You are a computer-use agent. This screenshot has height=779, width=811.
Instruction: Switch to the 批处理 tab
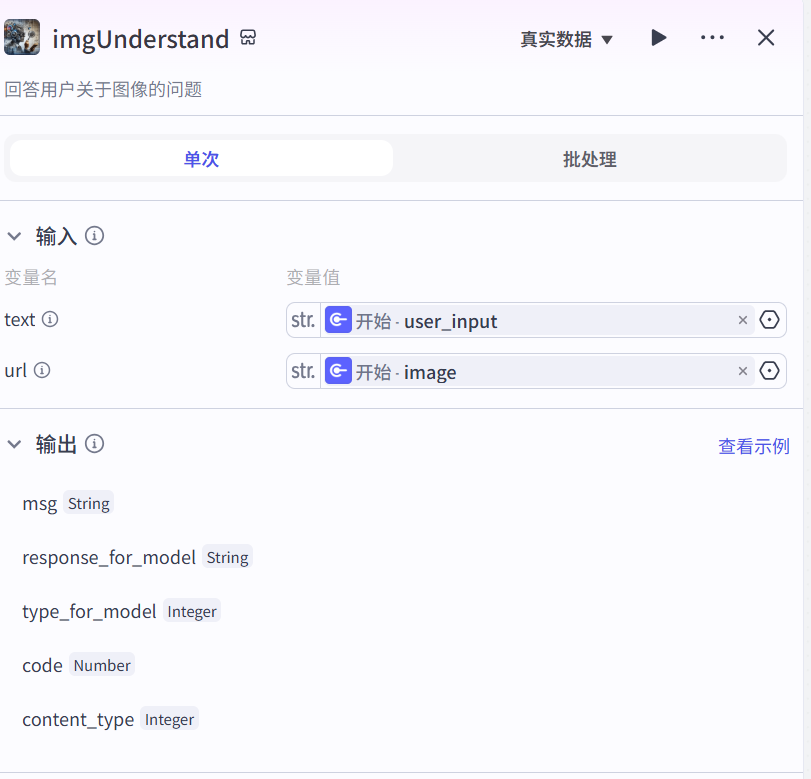pyautogui.click(x=589, y=159)
